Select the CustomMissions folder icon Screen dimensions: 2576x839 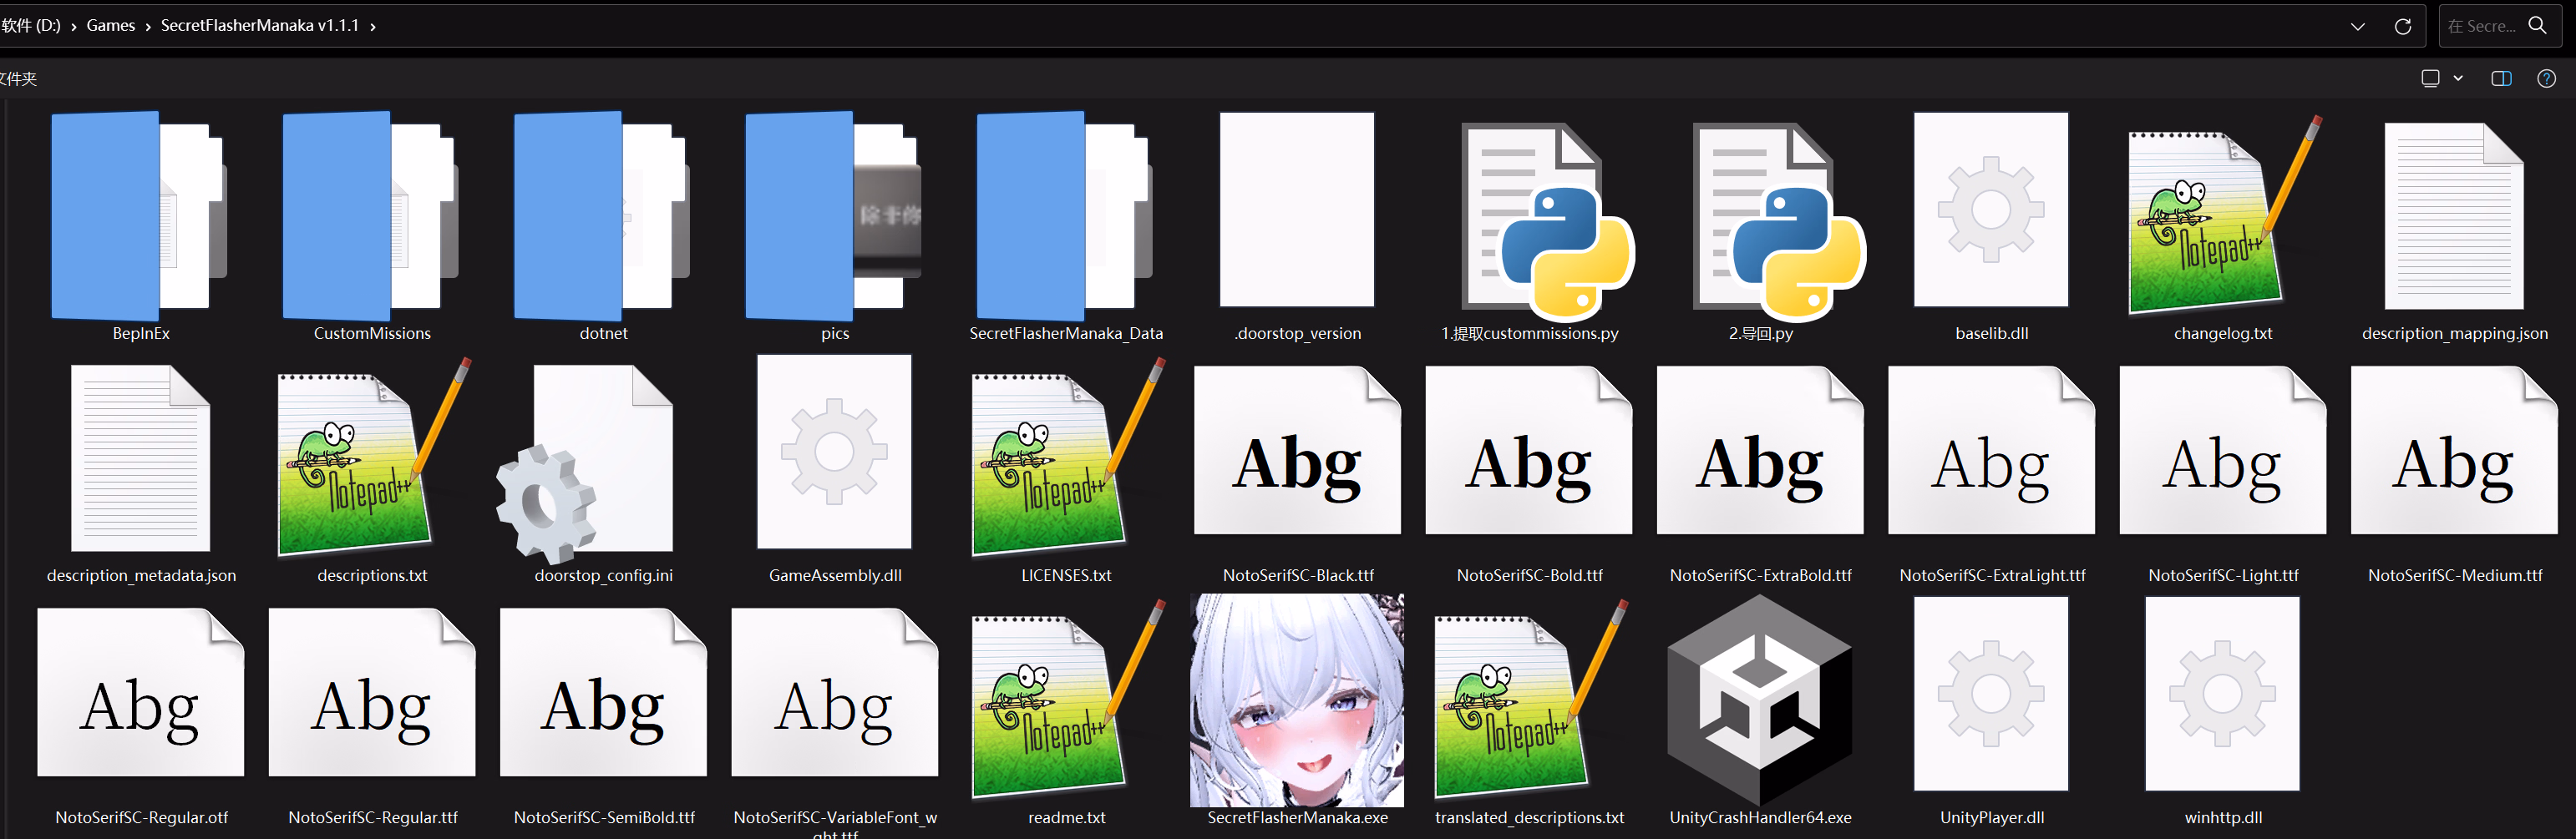click(x=371, y=215)
